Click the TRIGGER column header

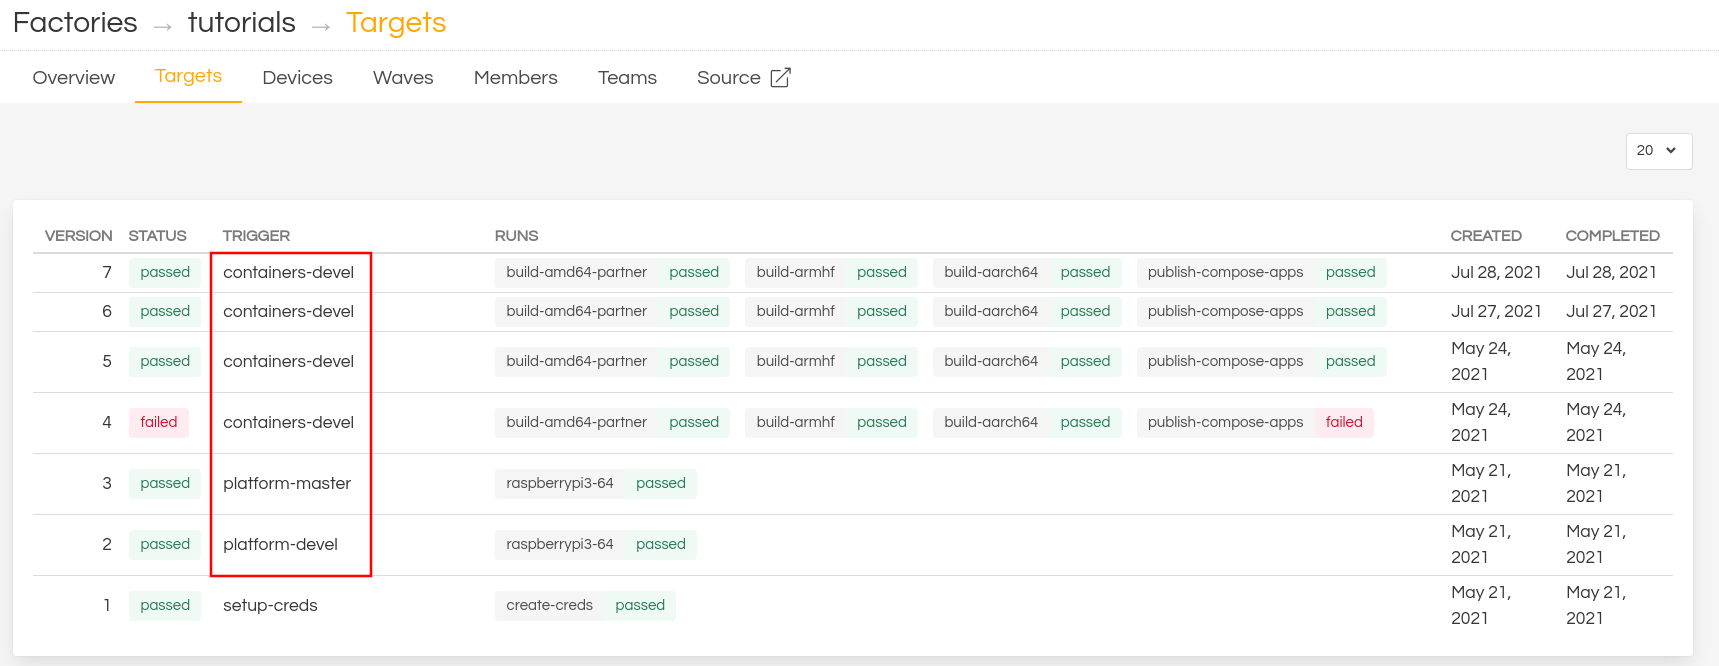256,236
